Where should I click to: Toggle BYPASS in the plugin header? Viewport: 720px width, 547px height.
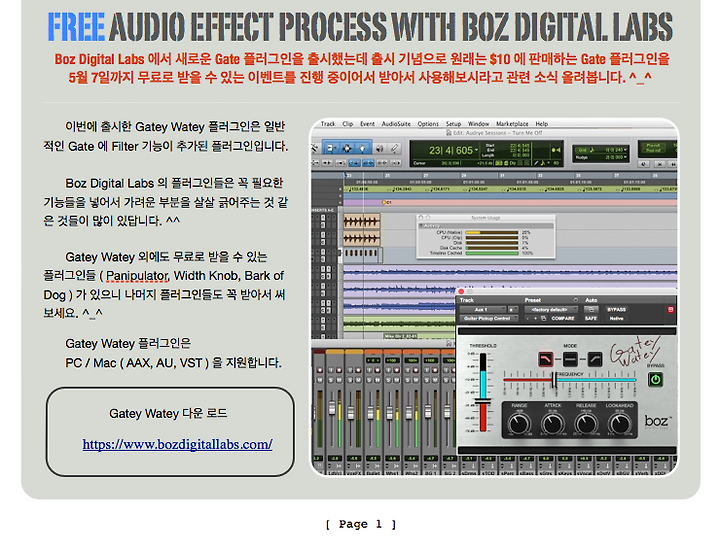pyautogui.click(x=616, y=310)
